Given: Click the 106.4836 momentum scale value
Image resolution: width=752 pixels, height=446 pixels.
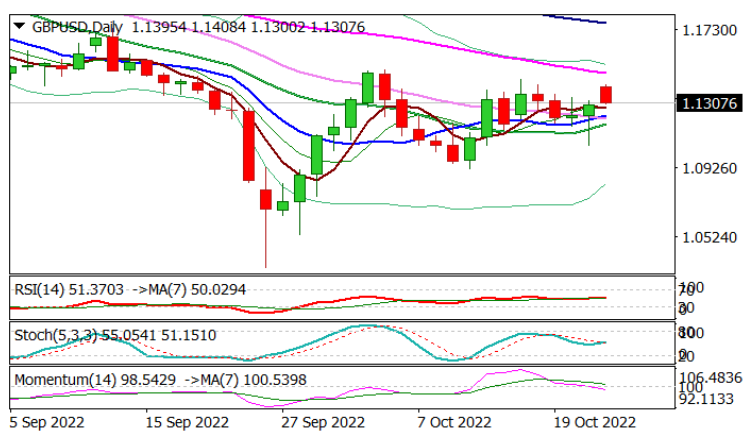Looking at the screenshot, I should coord(710,377).
